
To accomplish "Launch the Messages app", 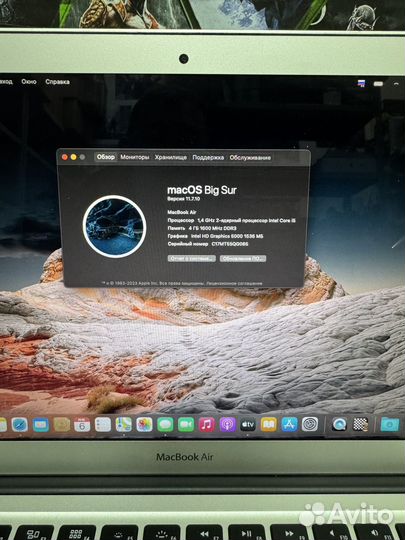I will coord(165,425).
